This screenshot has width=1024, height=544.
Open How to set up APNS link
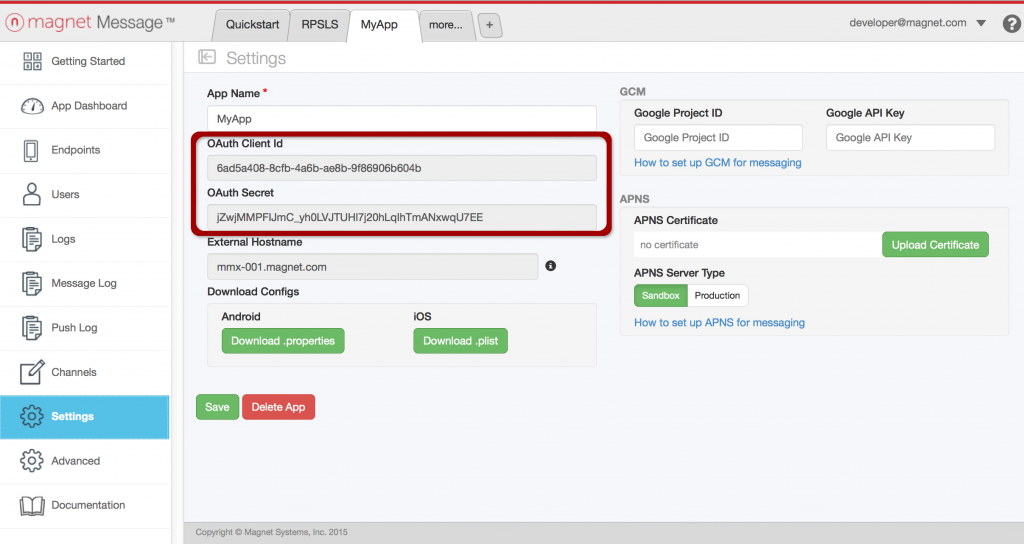click(719, 323)
